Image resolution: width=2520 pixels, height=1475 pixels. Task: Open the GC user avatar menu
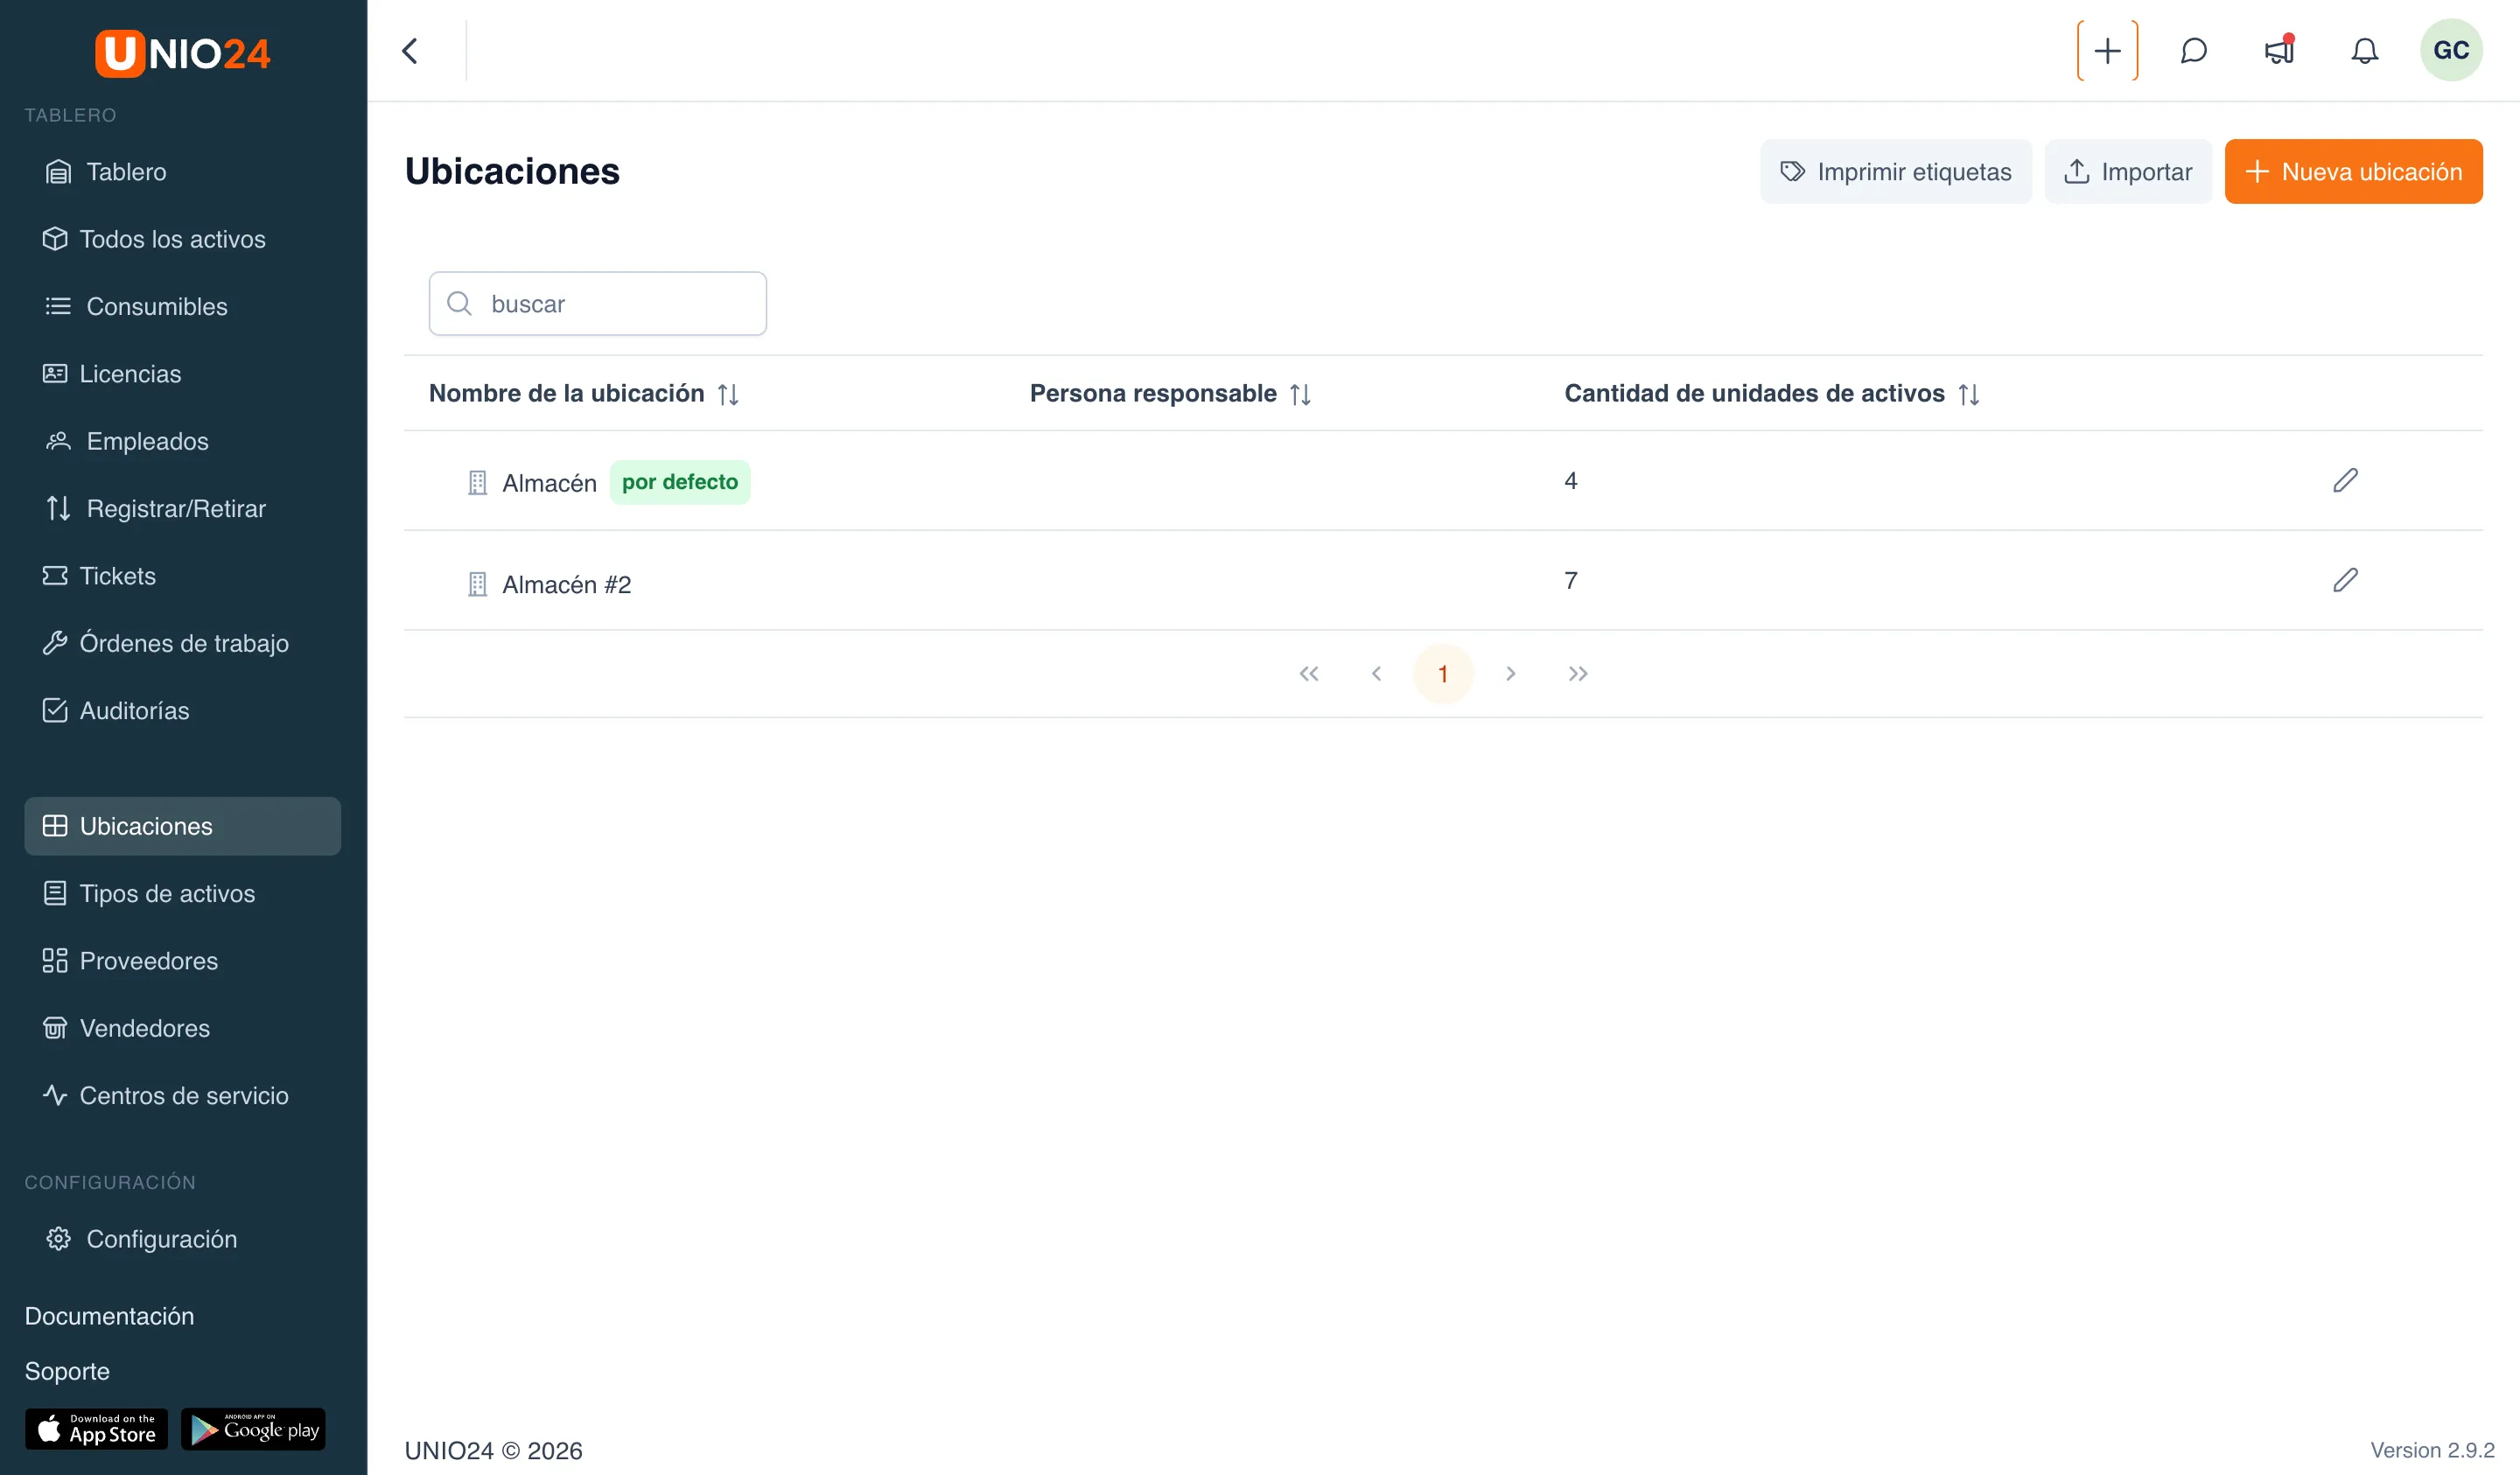click(2450, 51)
